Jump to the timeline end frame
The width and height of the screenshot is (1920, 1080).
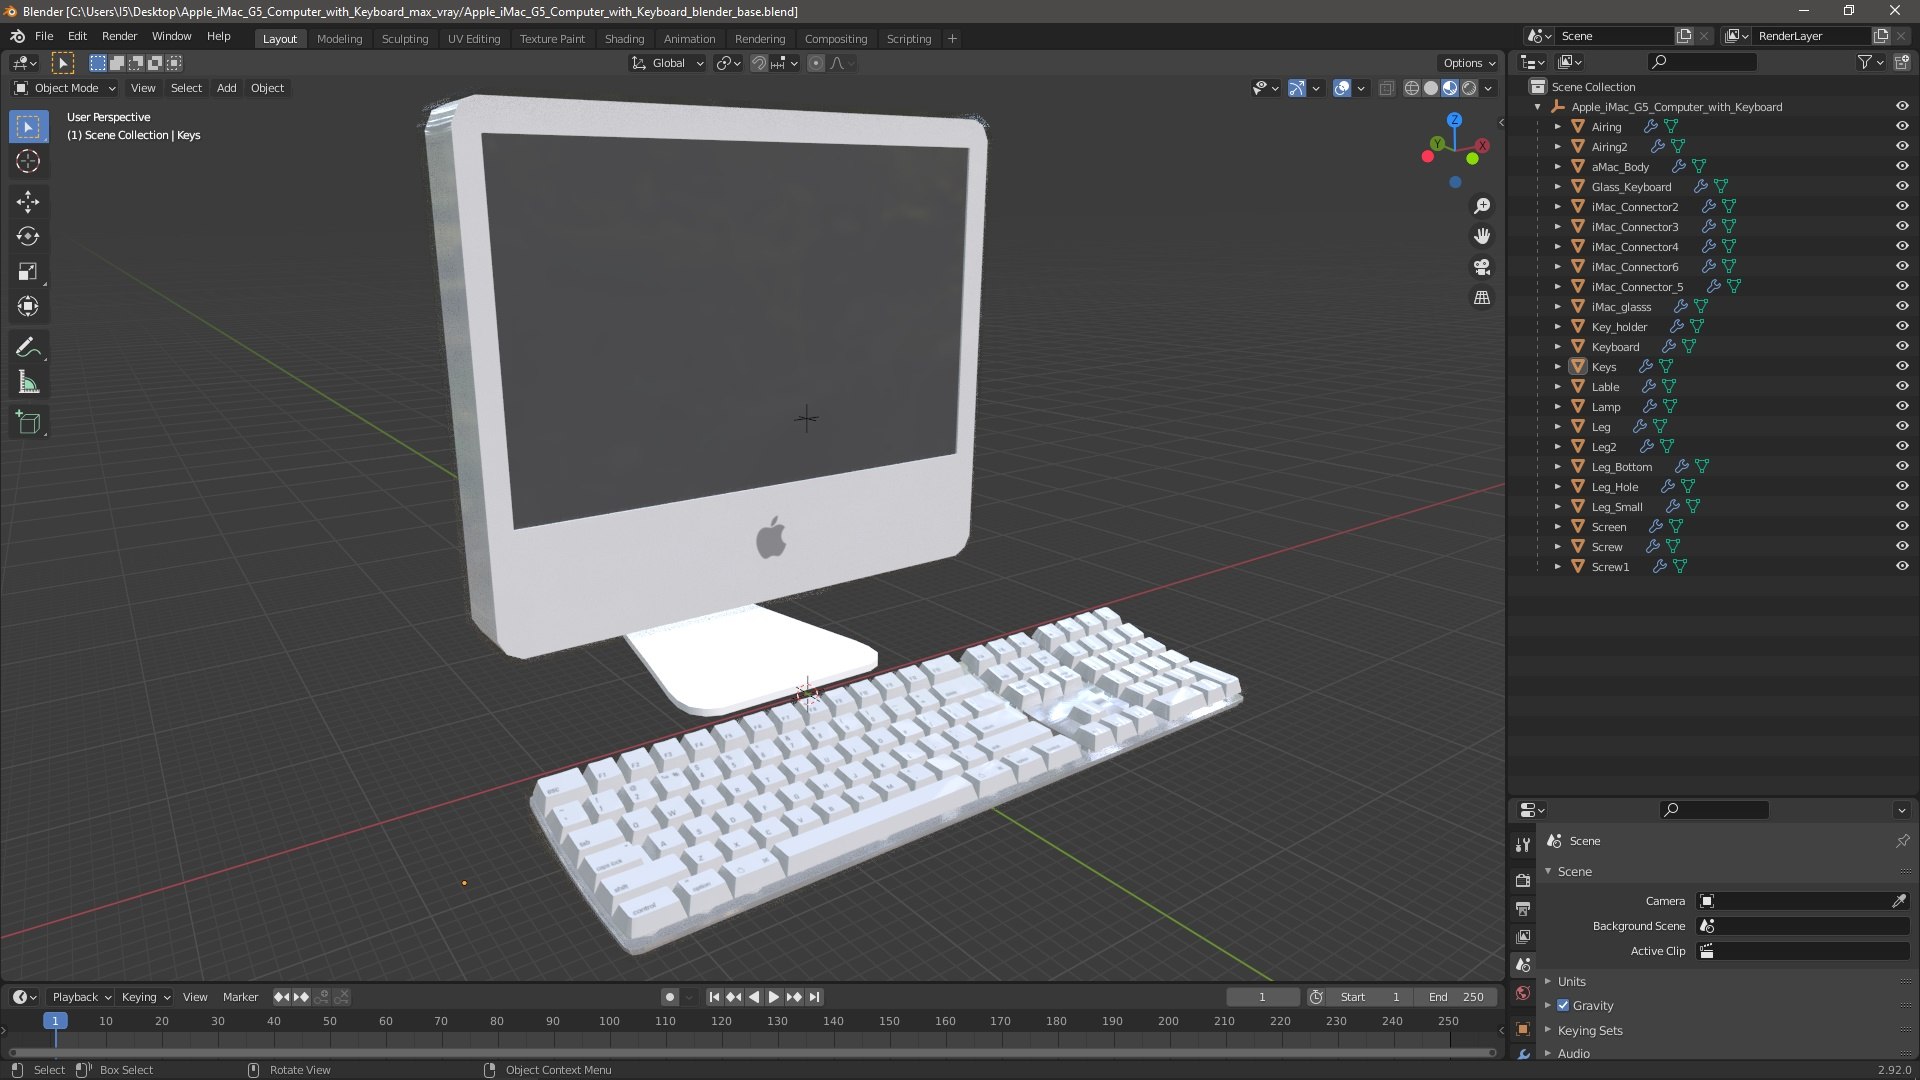tap(815, 997)
